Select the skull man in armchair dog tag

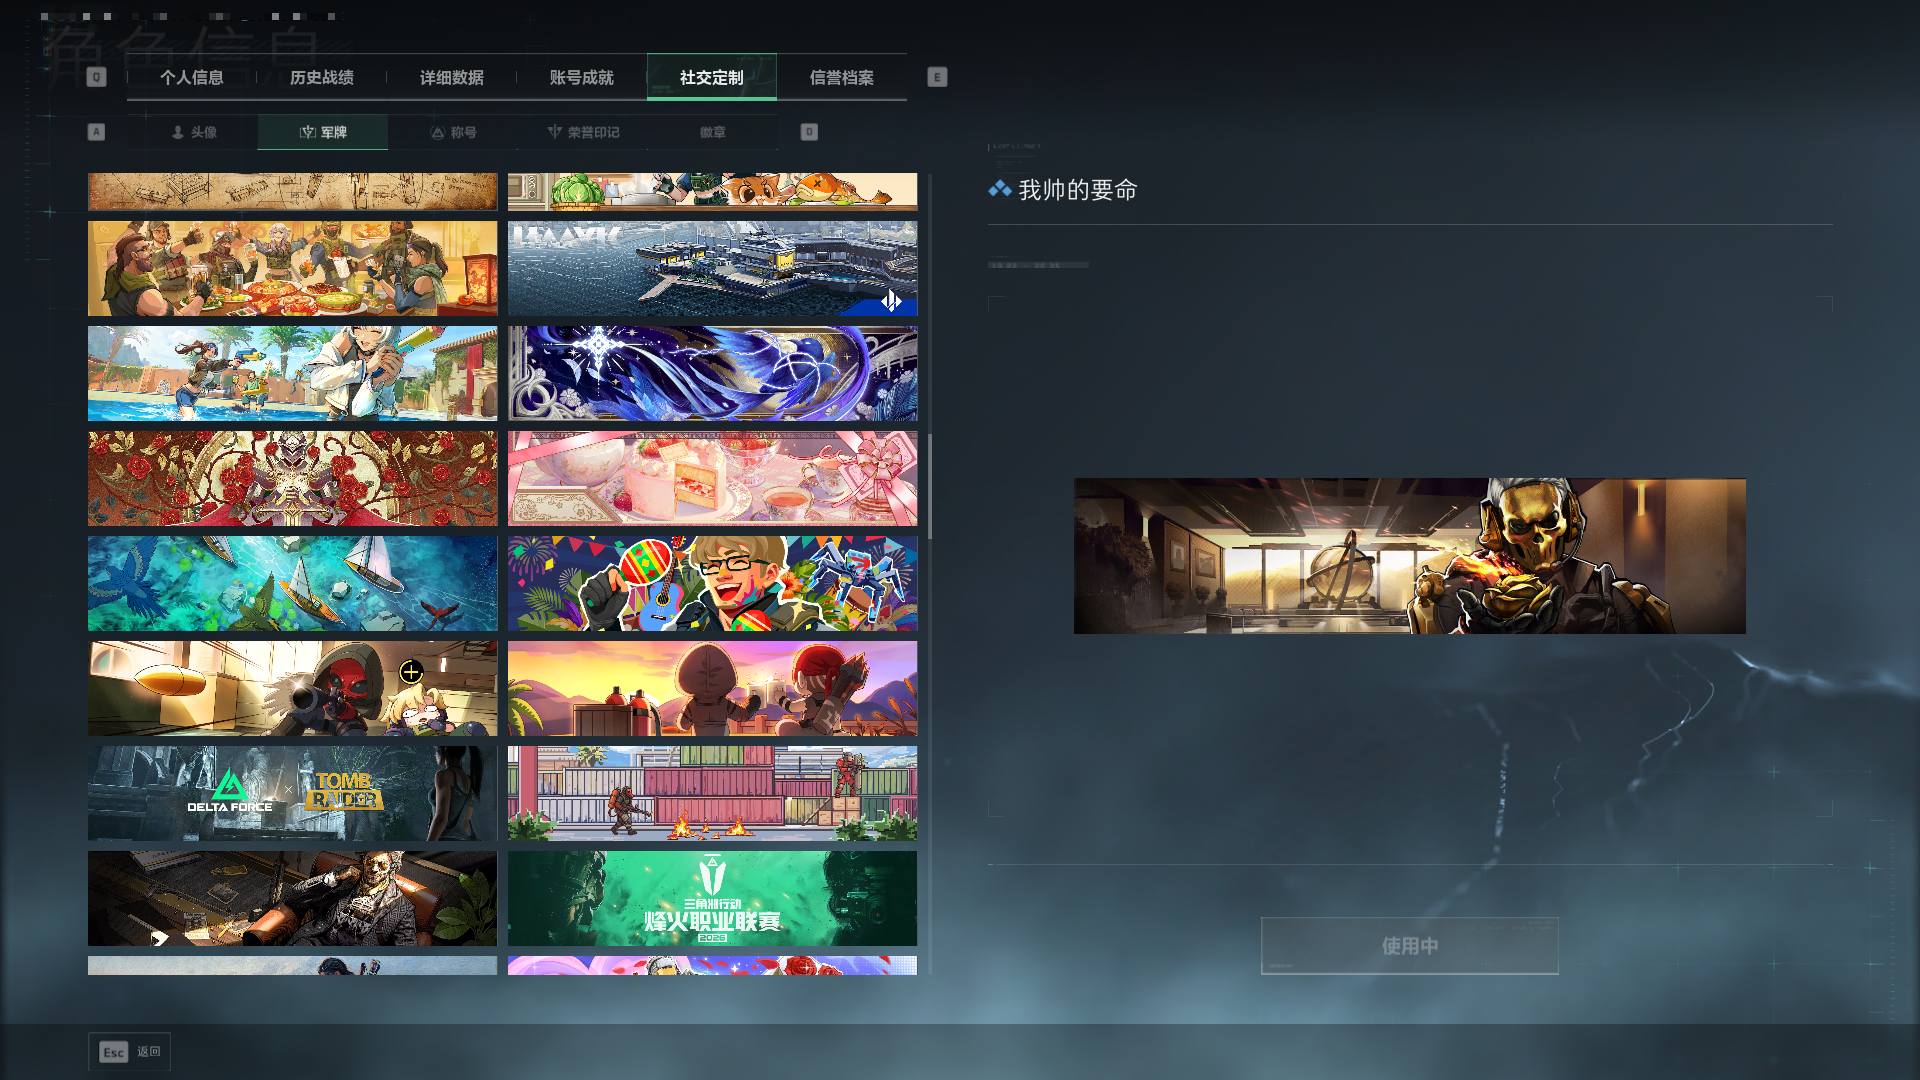point(292,898)
